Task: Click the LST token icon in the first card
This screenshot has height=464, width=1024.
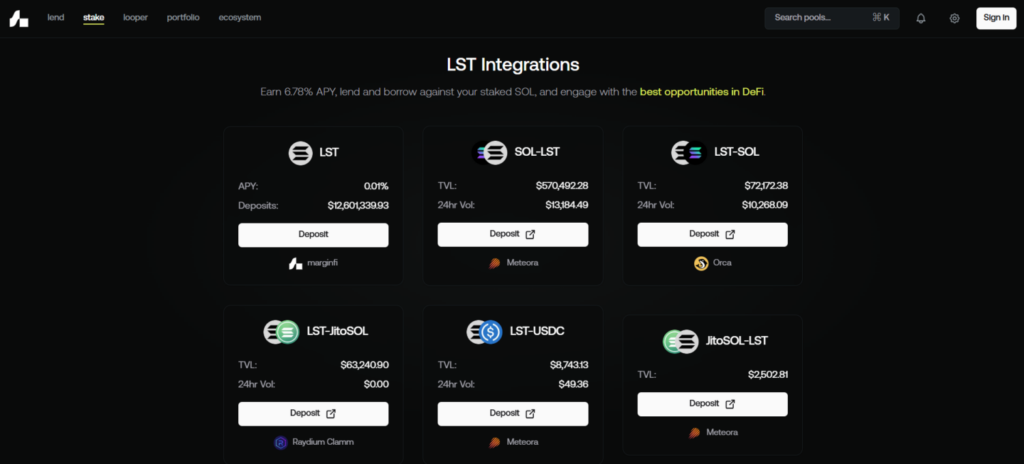Action: pos(300,153)
